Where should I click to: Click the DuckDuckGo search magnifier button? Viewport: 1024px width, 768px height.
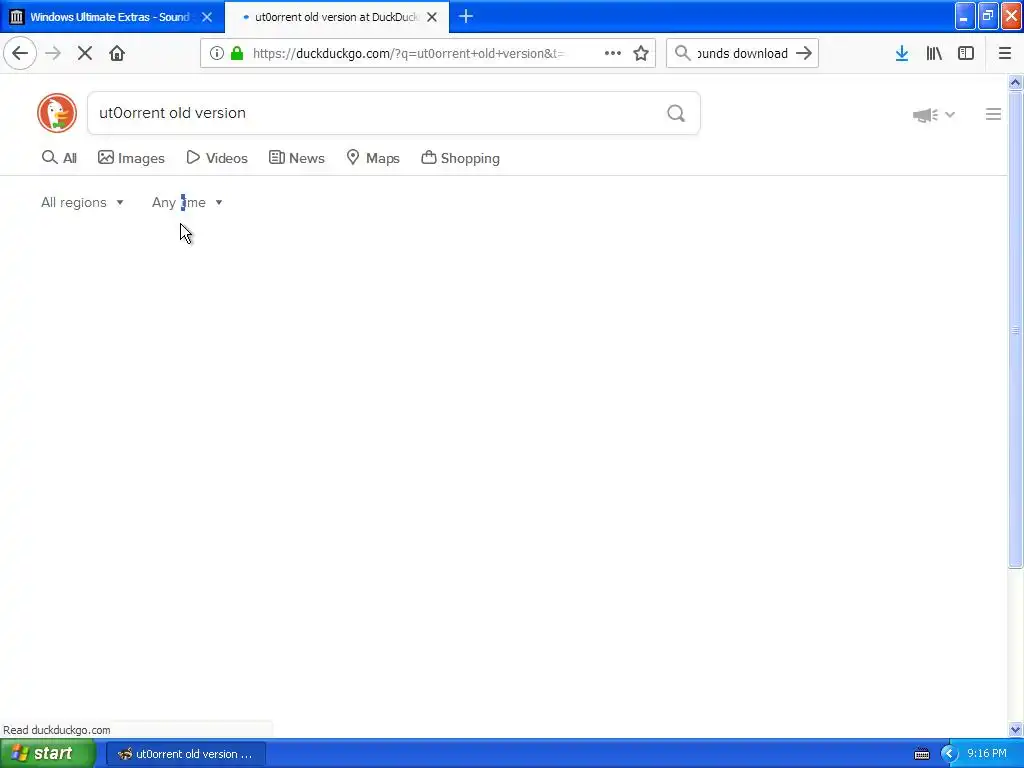coord(676,114)
